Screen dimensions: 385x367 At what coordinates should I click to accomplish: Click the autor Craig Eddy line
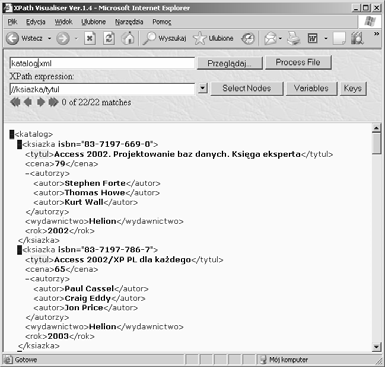[89, 298]
